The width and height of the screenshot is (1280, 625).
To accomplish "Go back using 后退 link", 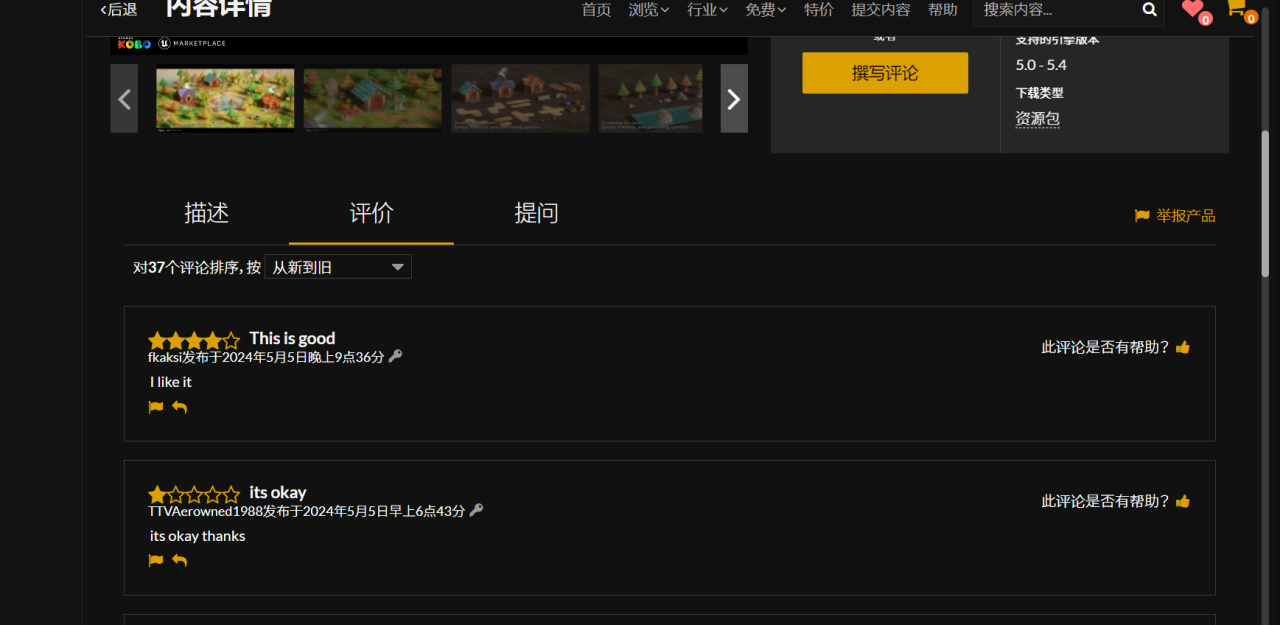I will tap(119, 9).
